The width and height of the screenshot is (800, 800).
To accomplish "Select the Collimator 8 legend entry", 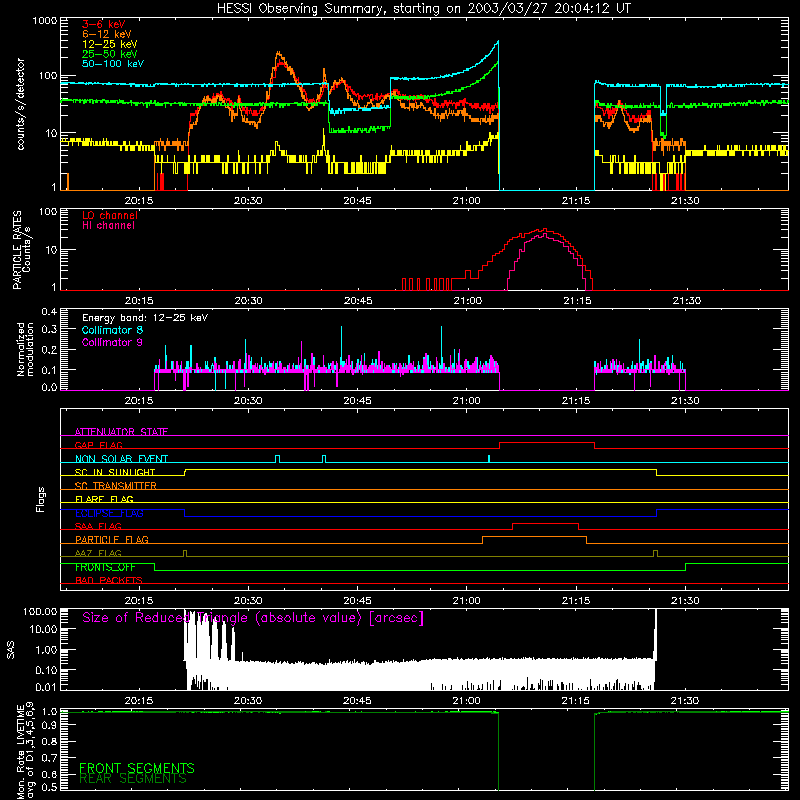I will 112,330.
